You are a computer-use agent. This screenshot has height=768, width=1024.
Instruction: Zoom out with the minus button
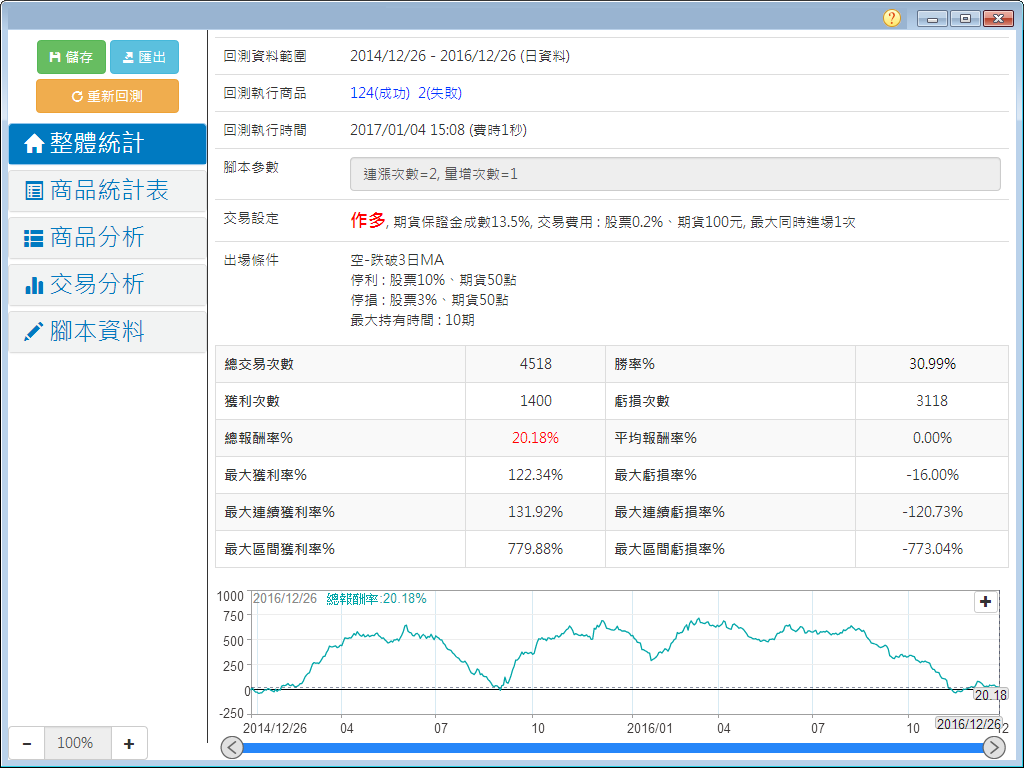pos(27,743)
